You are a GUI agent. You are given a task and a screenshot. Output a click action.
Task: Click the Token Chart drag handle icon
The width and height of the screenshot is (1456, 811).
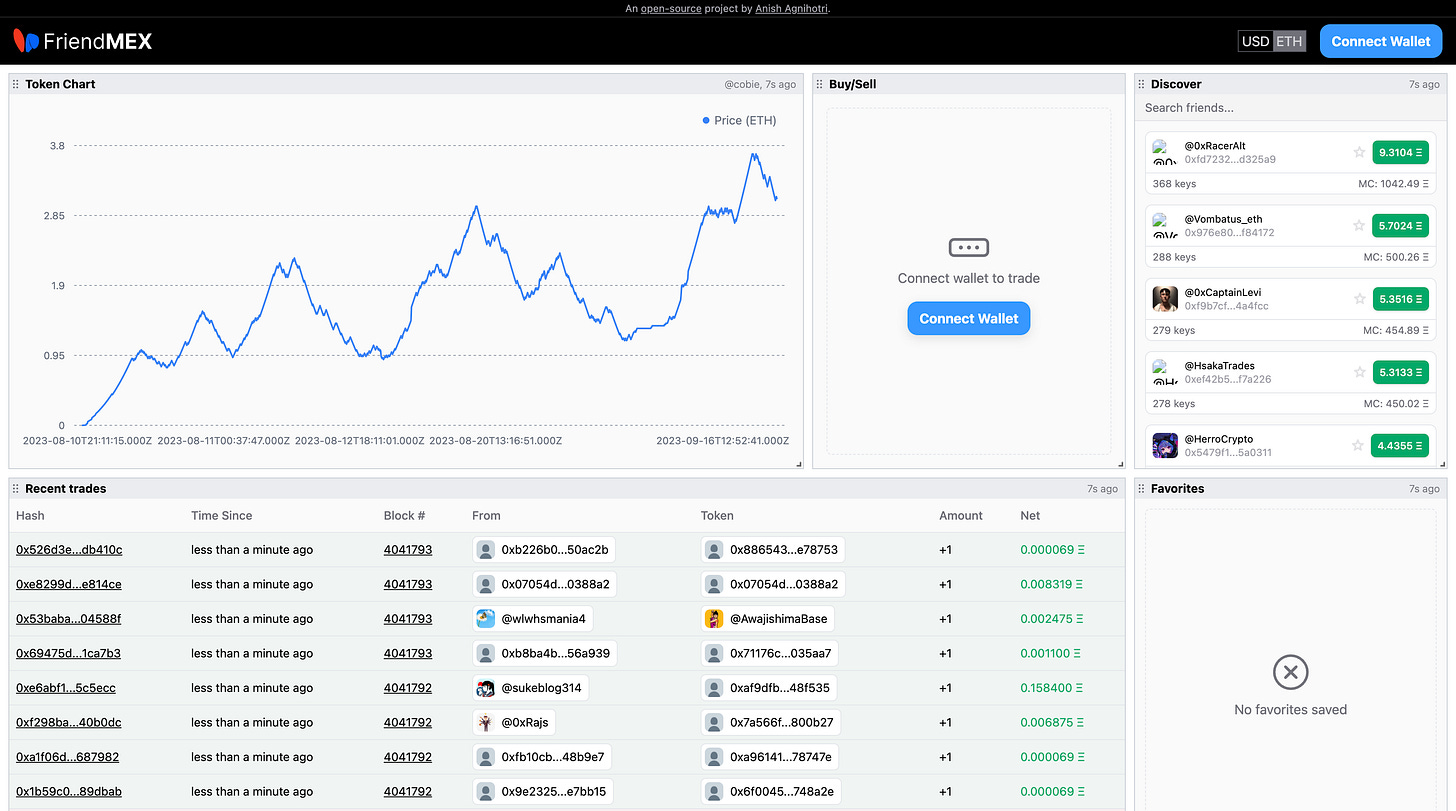click(x=16, y=84)
